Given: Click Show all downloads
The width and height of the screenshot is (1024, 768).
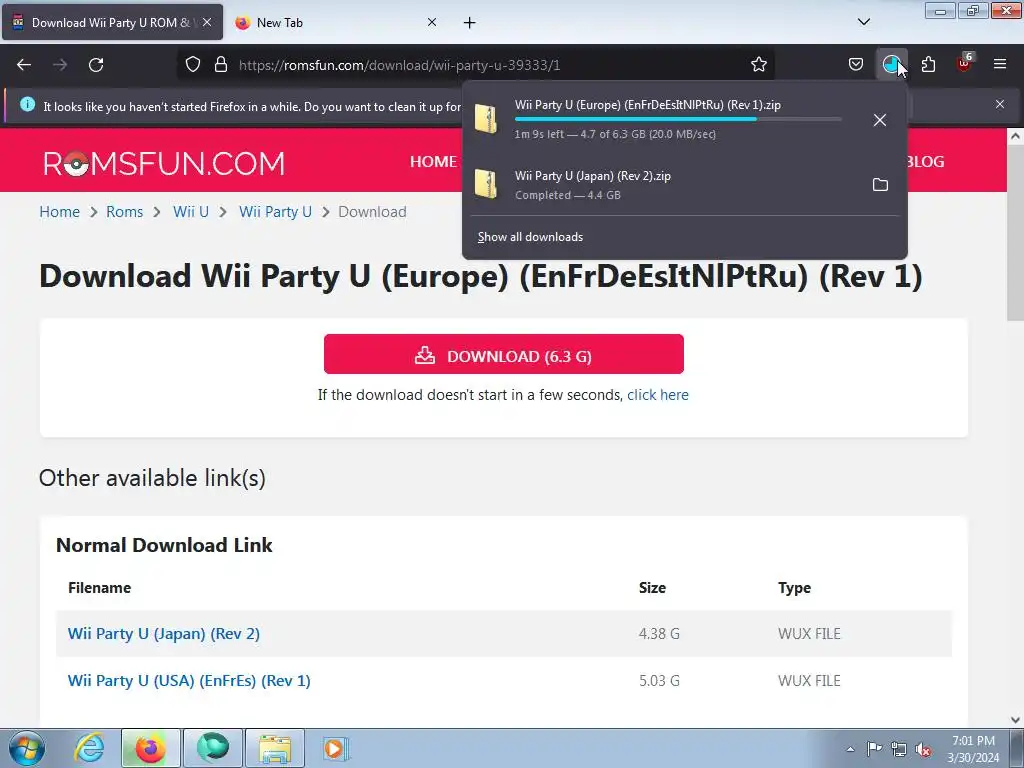Looking at the screenshot, I should coord(530,237).
